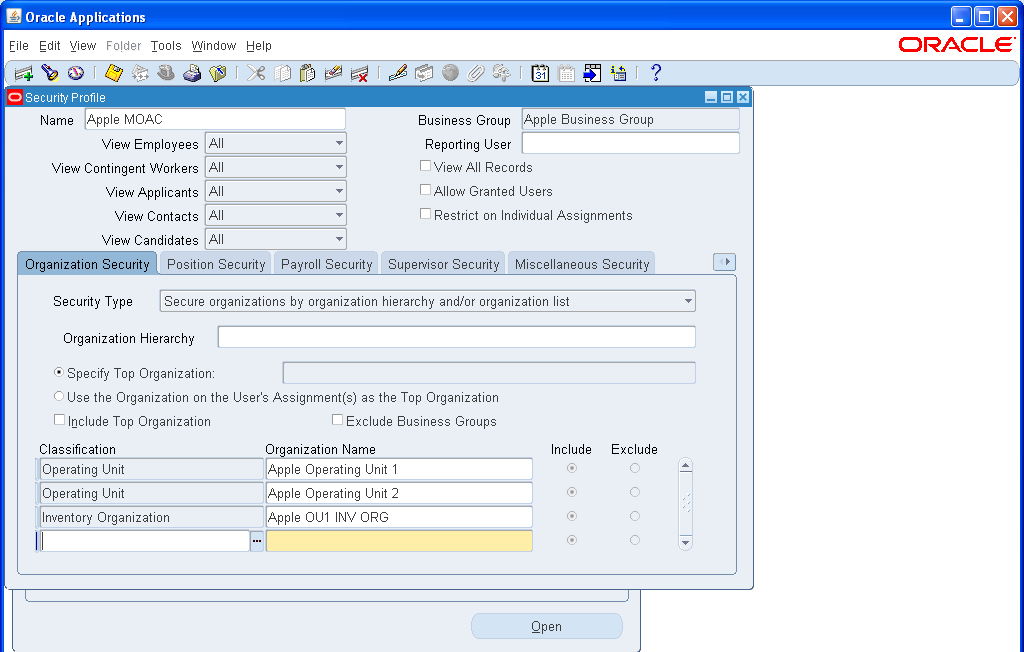The height and width of the screenshot is (652, 1024).
Task: Save using the yellow floppy disk icon
Action: 114,73
